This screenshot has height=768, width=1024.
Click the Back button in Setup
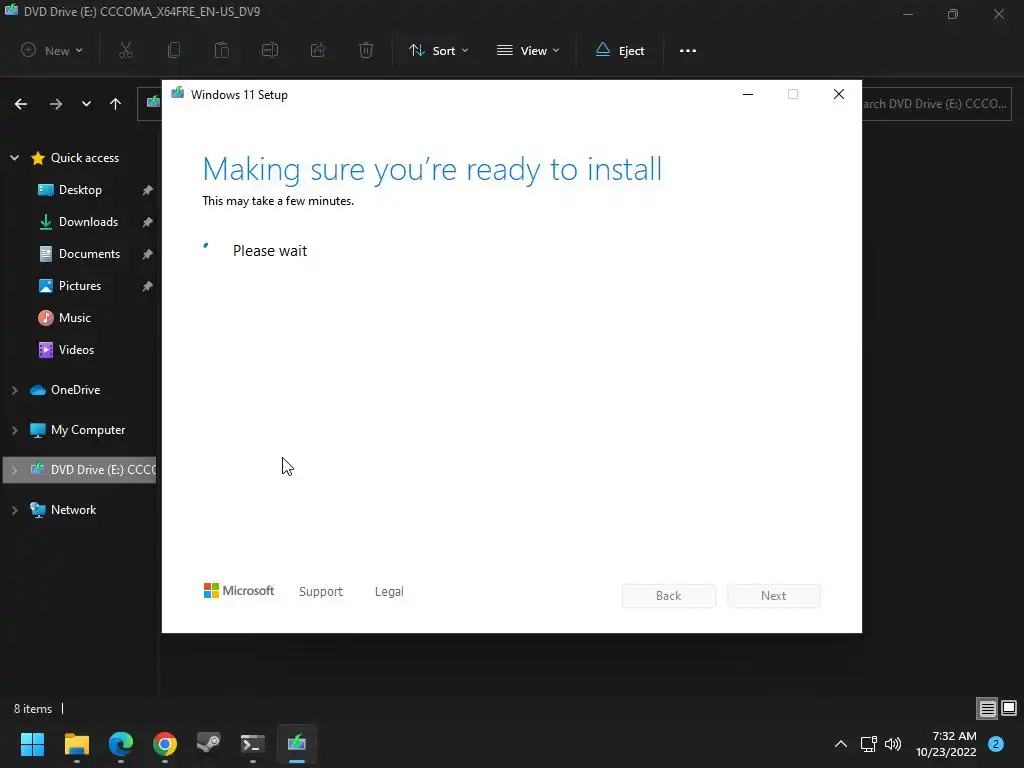pyautogui.click(x=669, y=596)
